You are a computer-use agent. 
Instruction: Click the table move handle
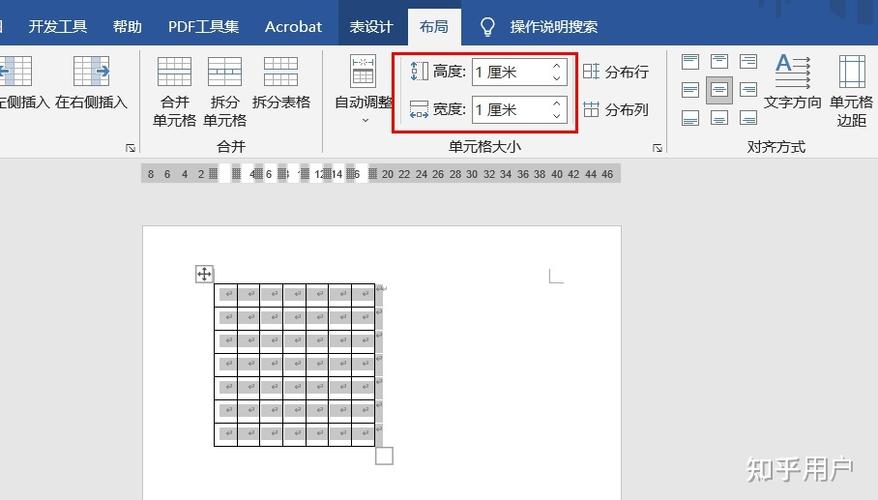pos(204,274)
